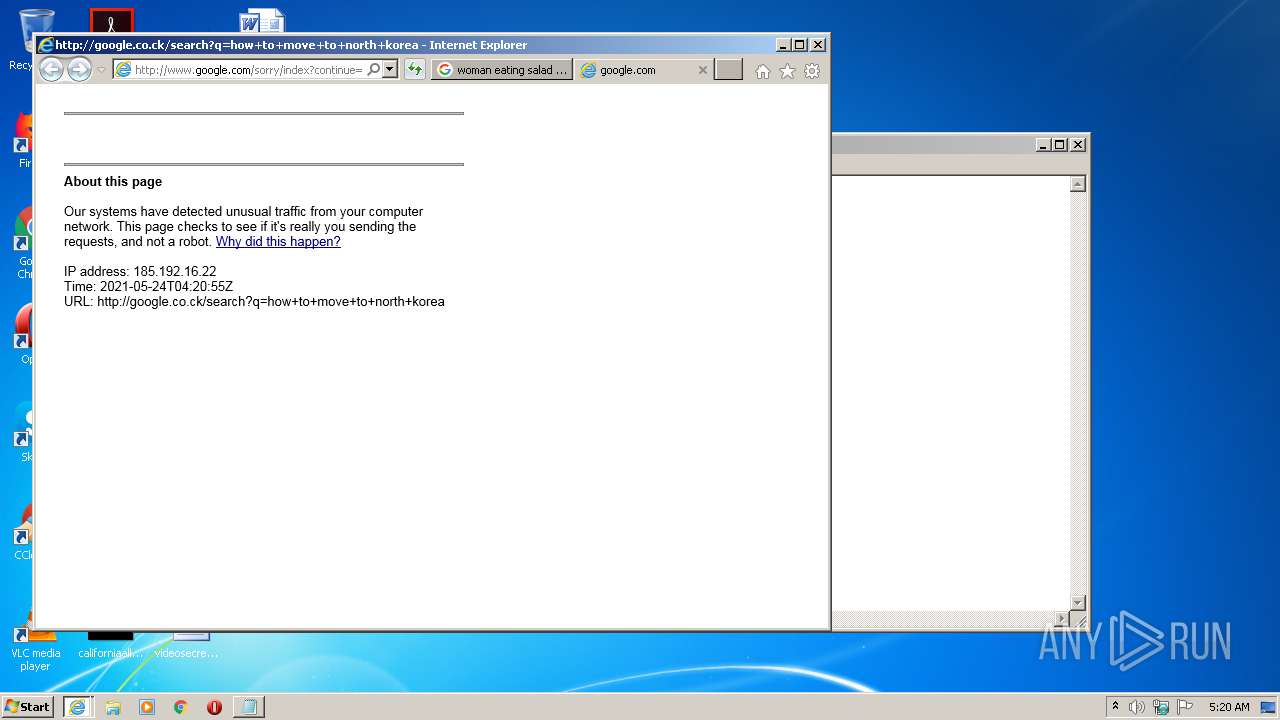Screen dimensions: 1280x720
Task: Expand the address bar autocomplete dropdown
Action: [390, 70]
